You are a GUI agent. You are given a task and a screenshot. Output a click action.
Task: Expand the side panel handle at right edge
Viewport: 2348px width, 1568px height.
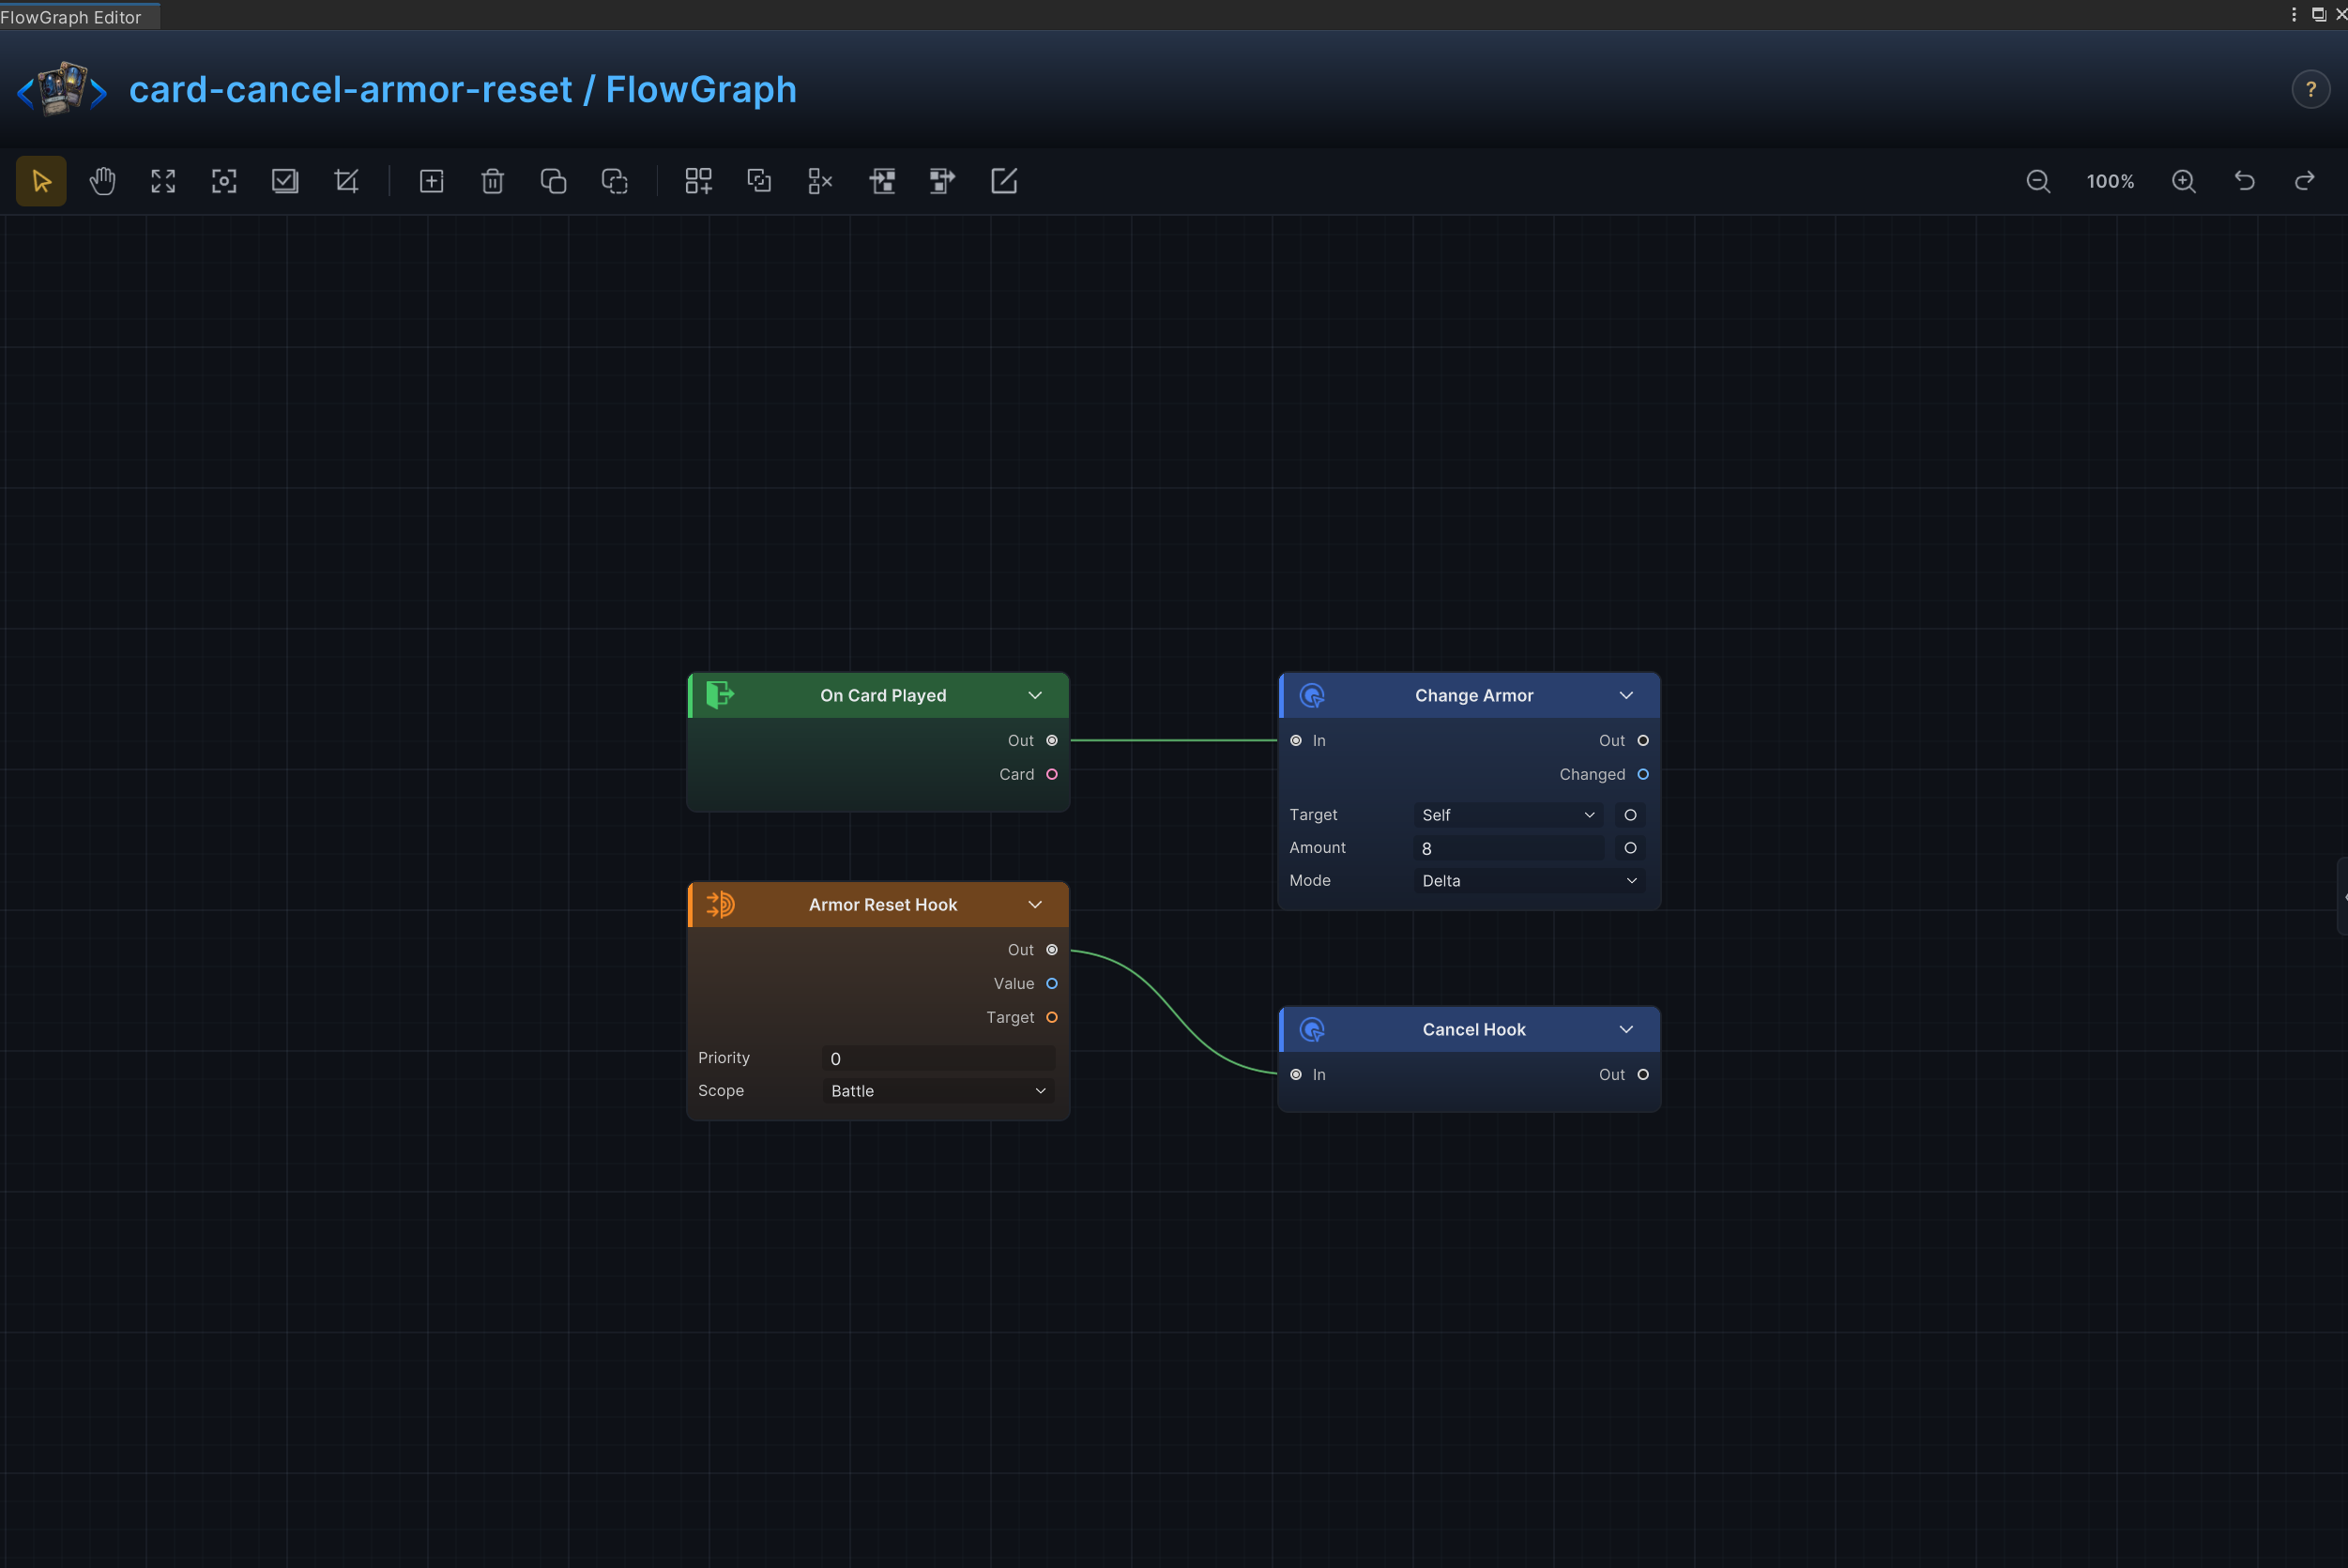point(2342,896)
